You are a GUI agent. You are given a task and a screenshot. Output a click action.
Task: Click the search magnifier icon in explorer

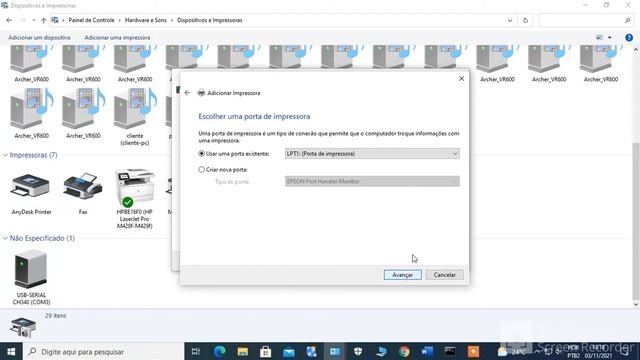[x=627, y=20]
